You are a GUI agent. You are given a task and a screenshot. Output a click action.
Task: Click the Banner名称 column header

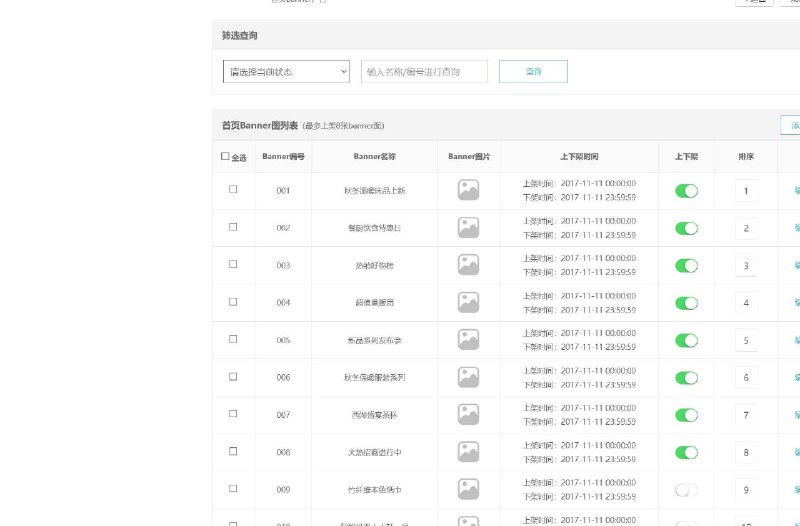click(374, 157)
